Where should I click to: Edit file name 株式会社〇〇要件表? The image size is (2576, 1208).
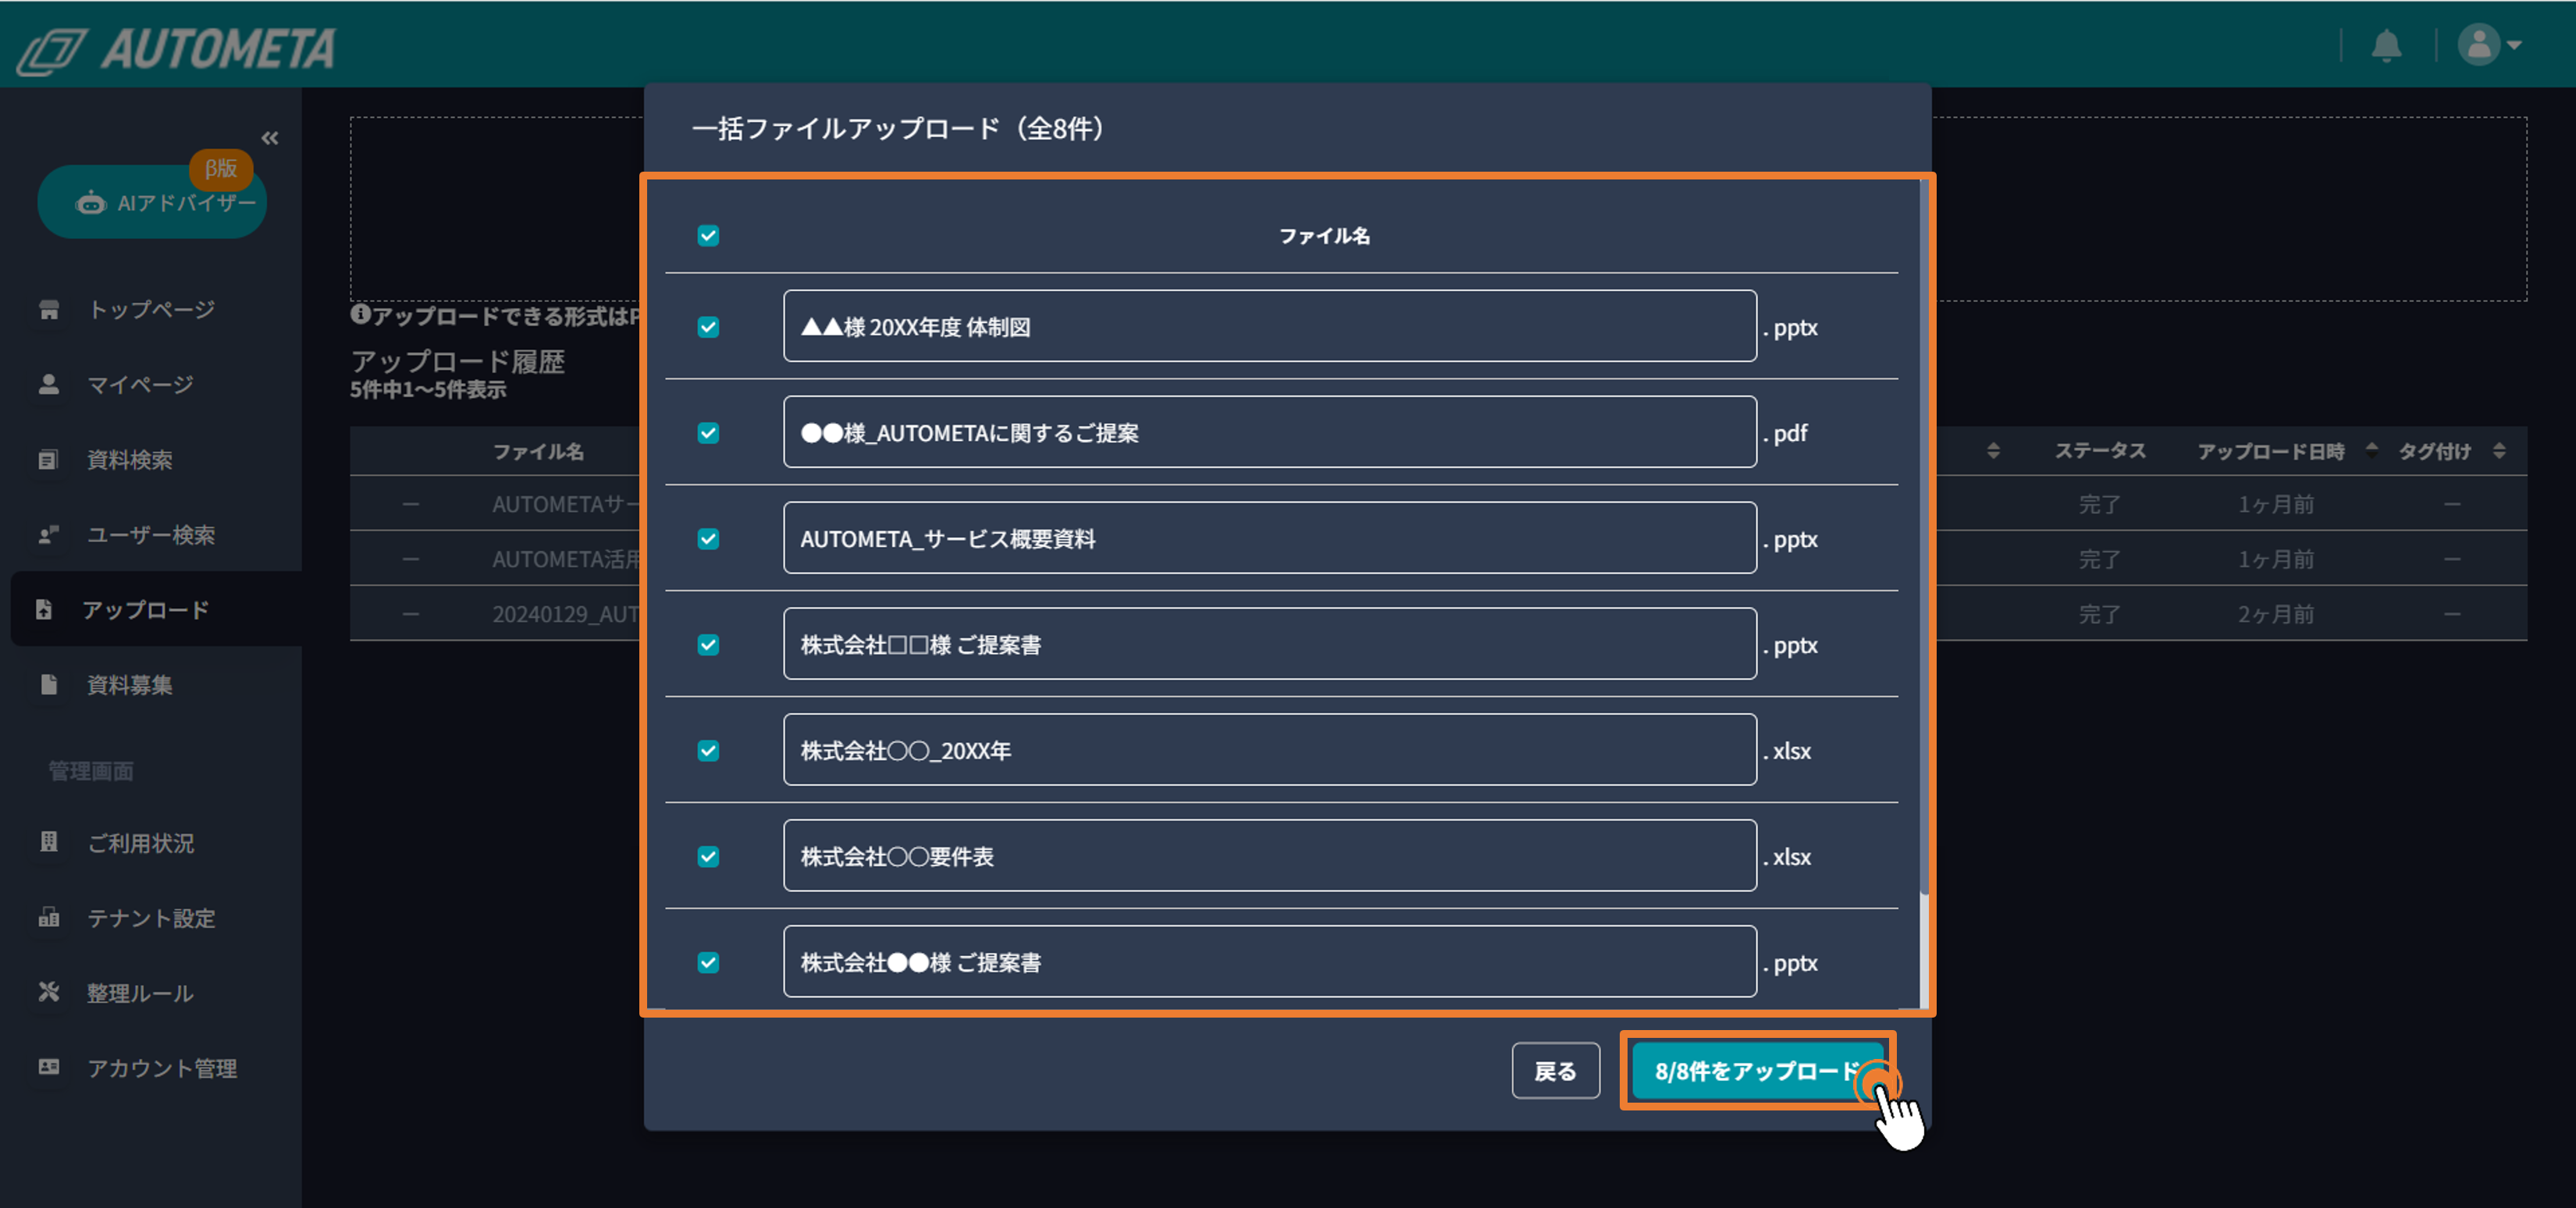1270,856
